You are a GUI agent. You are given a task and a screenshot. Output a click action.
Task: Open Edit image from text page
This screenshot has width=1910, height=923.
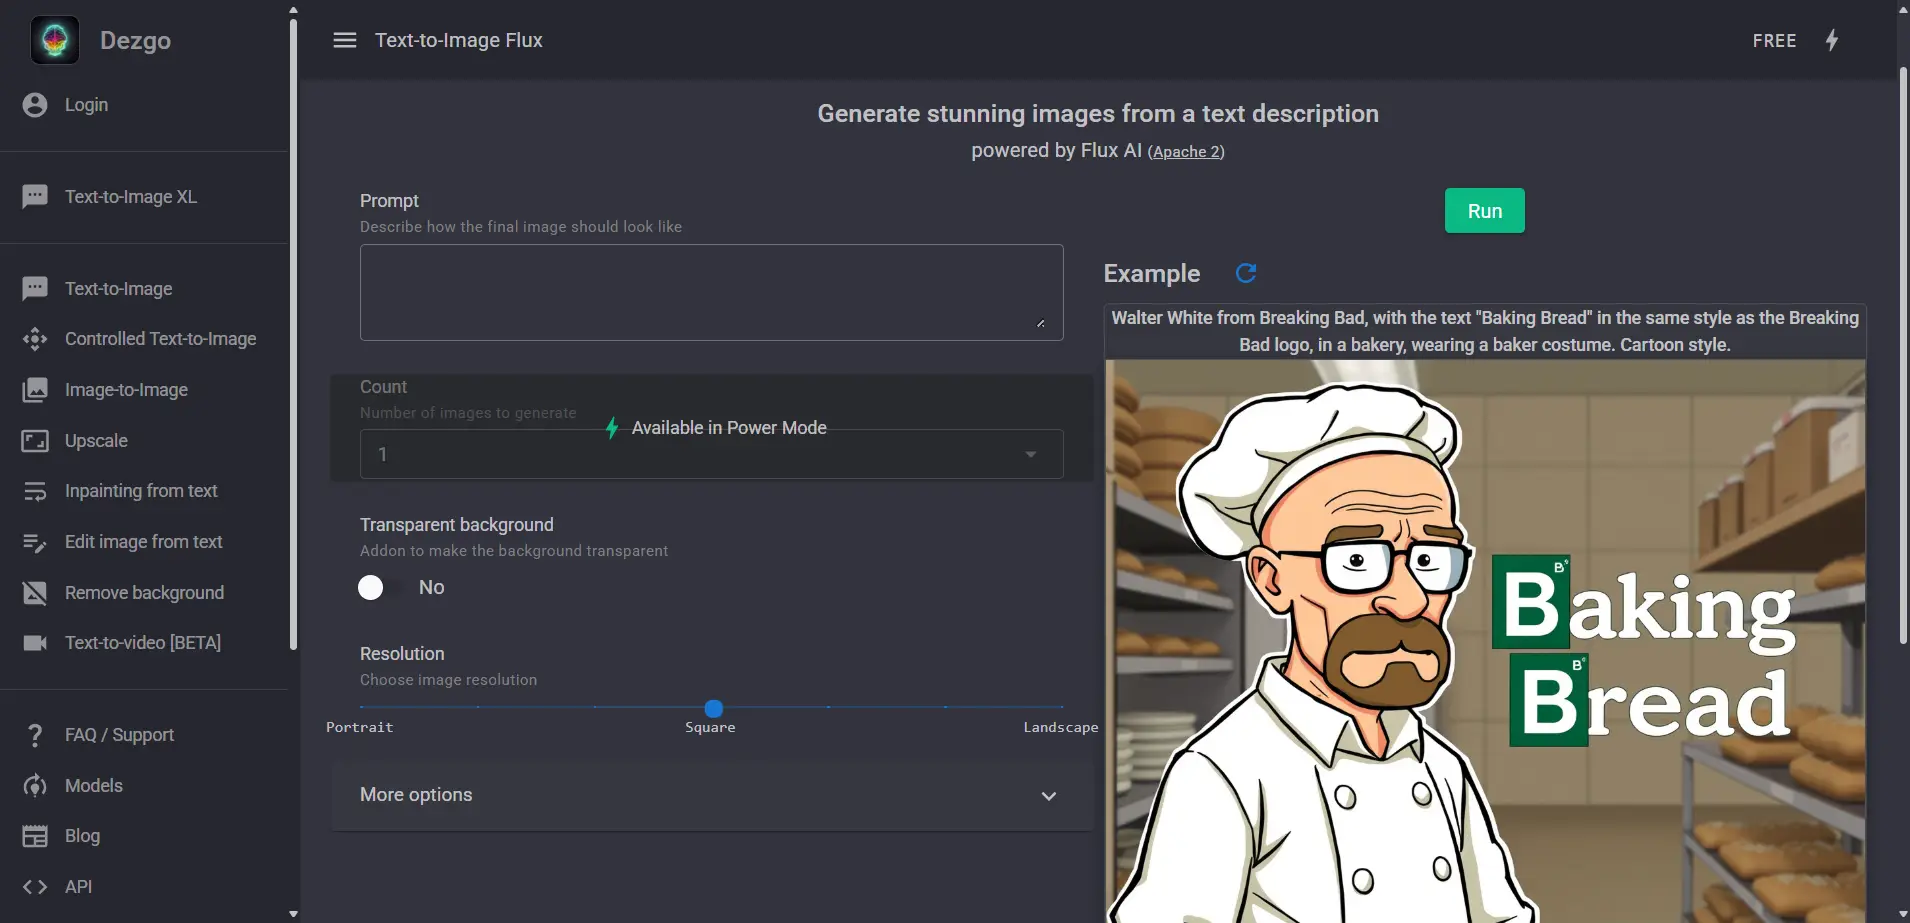(x=143, y=542)
